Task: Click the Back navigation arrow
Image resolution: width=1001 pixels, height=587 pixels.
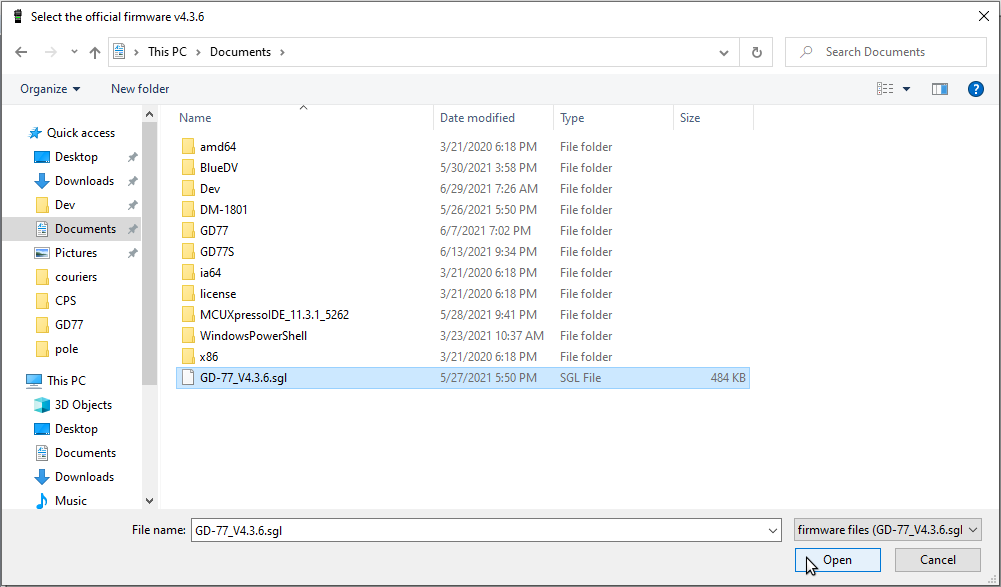Action: tap(21, 52)
